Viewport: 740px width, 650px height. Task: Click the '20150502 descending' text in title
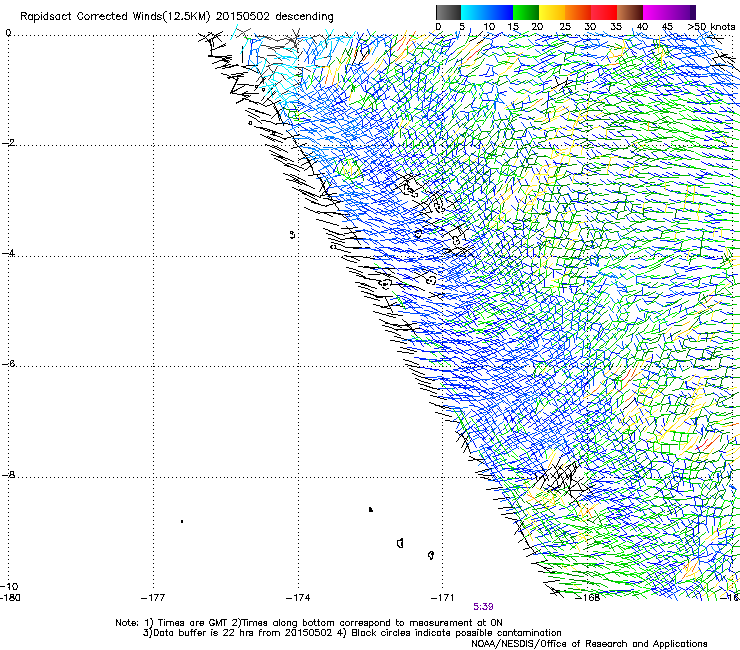[x=275, y=16]
